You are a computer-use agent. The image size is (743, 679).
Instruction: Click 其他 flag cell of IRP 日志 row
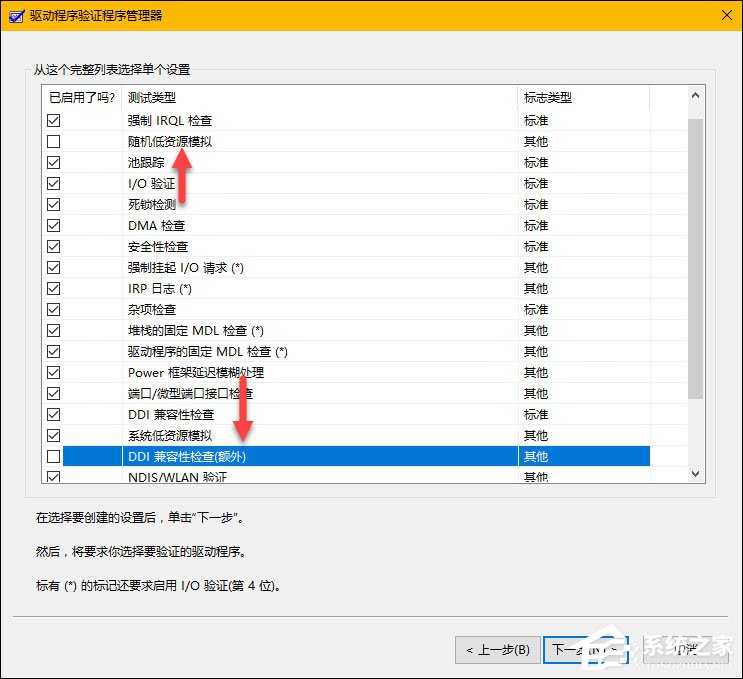click(x=536, y=289)
